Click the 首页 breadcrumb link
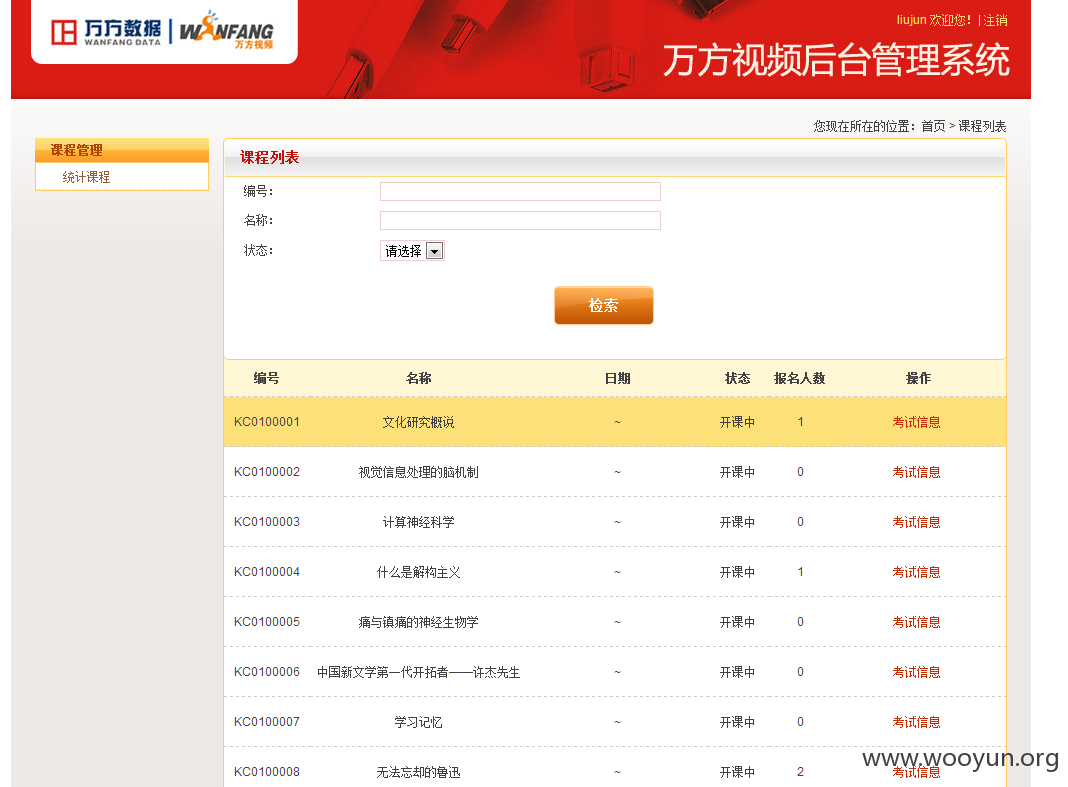Image resolution: width=1068 pixels, height=787 pixels. point(933,126)
